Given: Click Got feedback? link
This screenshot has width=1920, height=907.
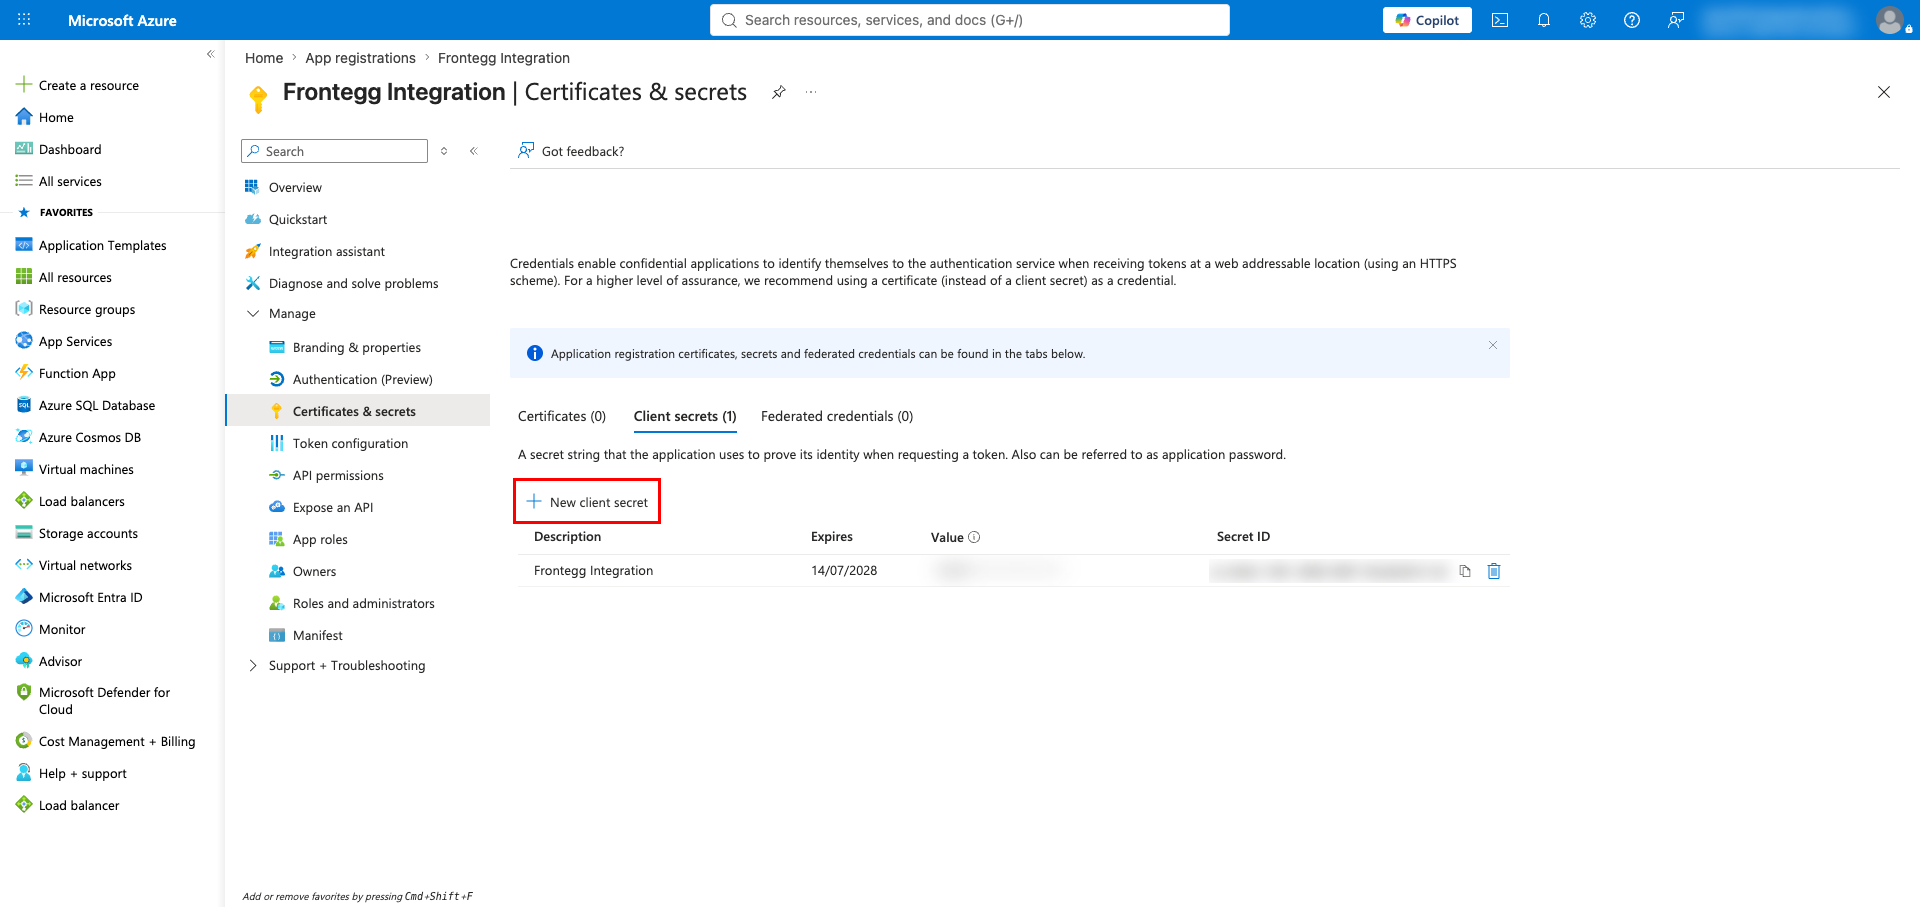Looking at the screenshot, I should [x=571, y=151].
